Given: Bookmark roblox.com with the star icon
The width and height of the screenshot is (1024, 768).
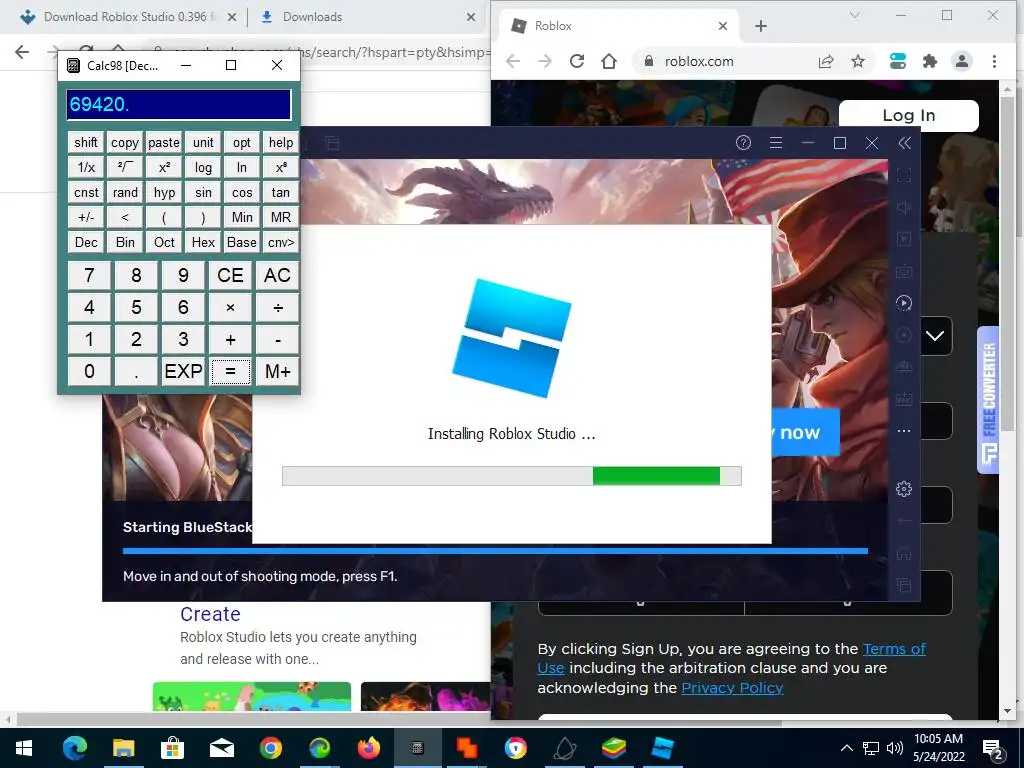Looking at the screenshot, I should coord(858,61).
